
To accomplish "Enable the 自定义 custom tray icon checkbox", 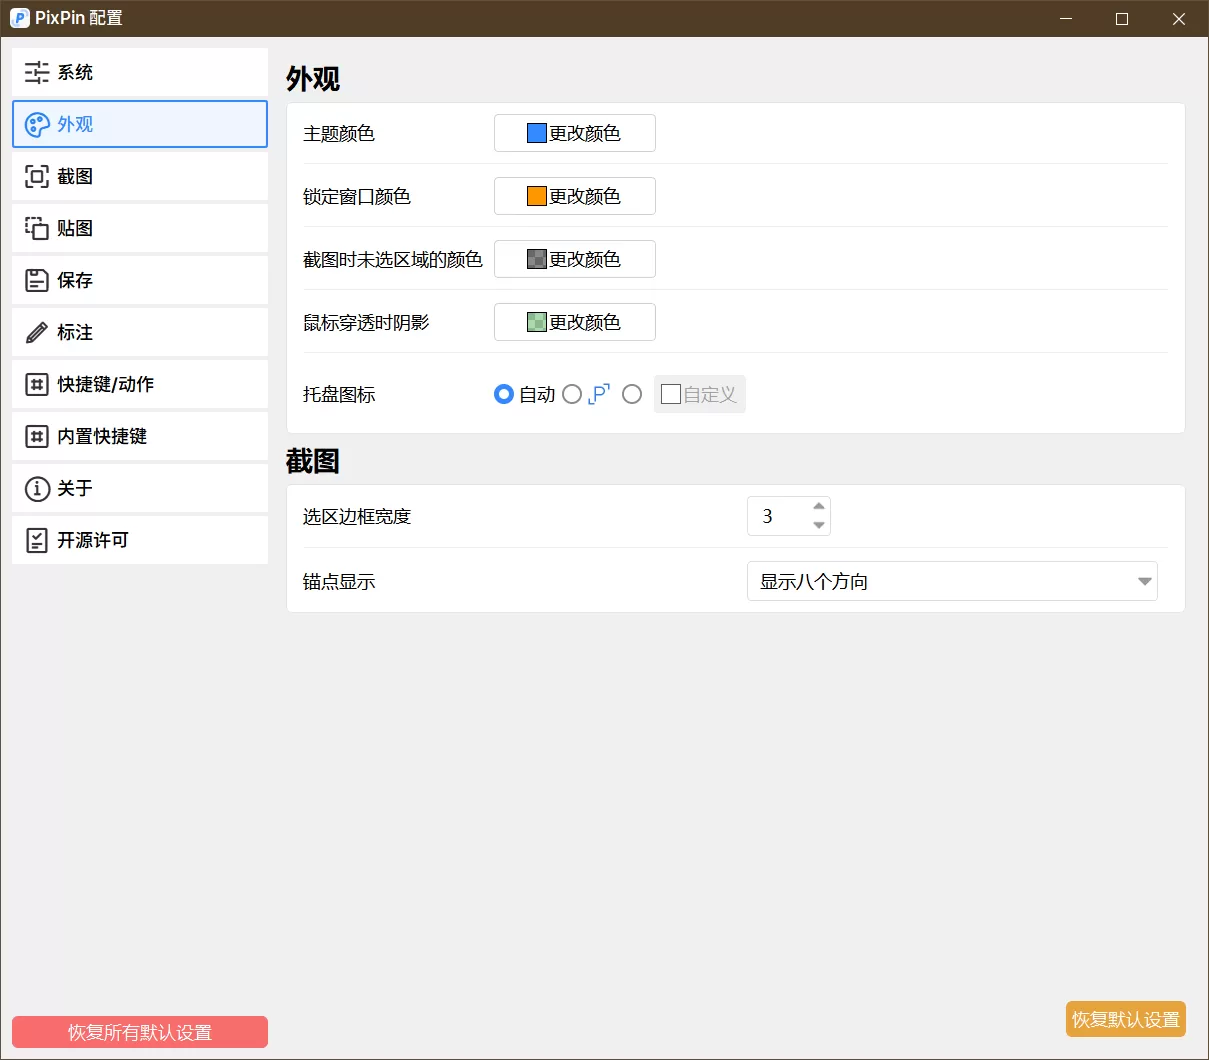I will 670,394.
